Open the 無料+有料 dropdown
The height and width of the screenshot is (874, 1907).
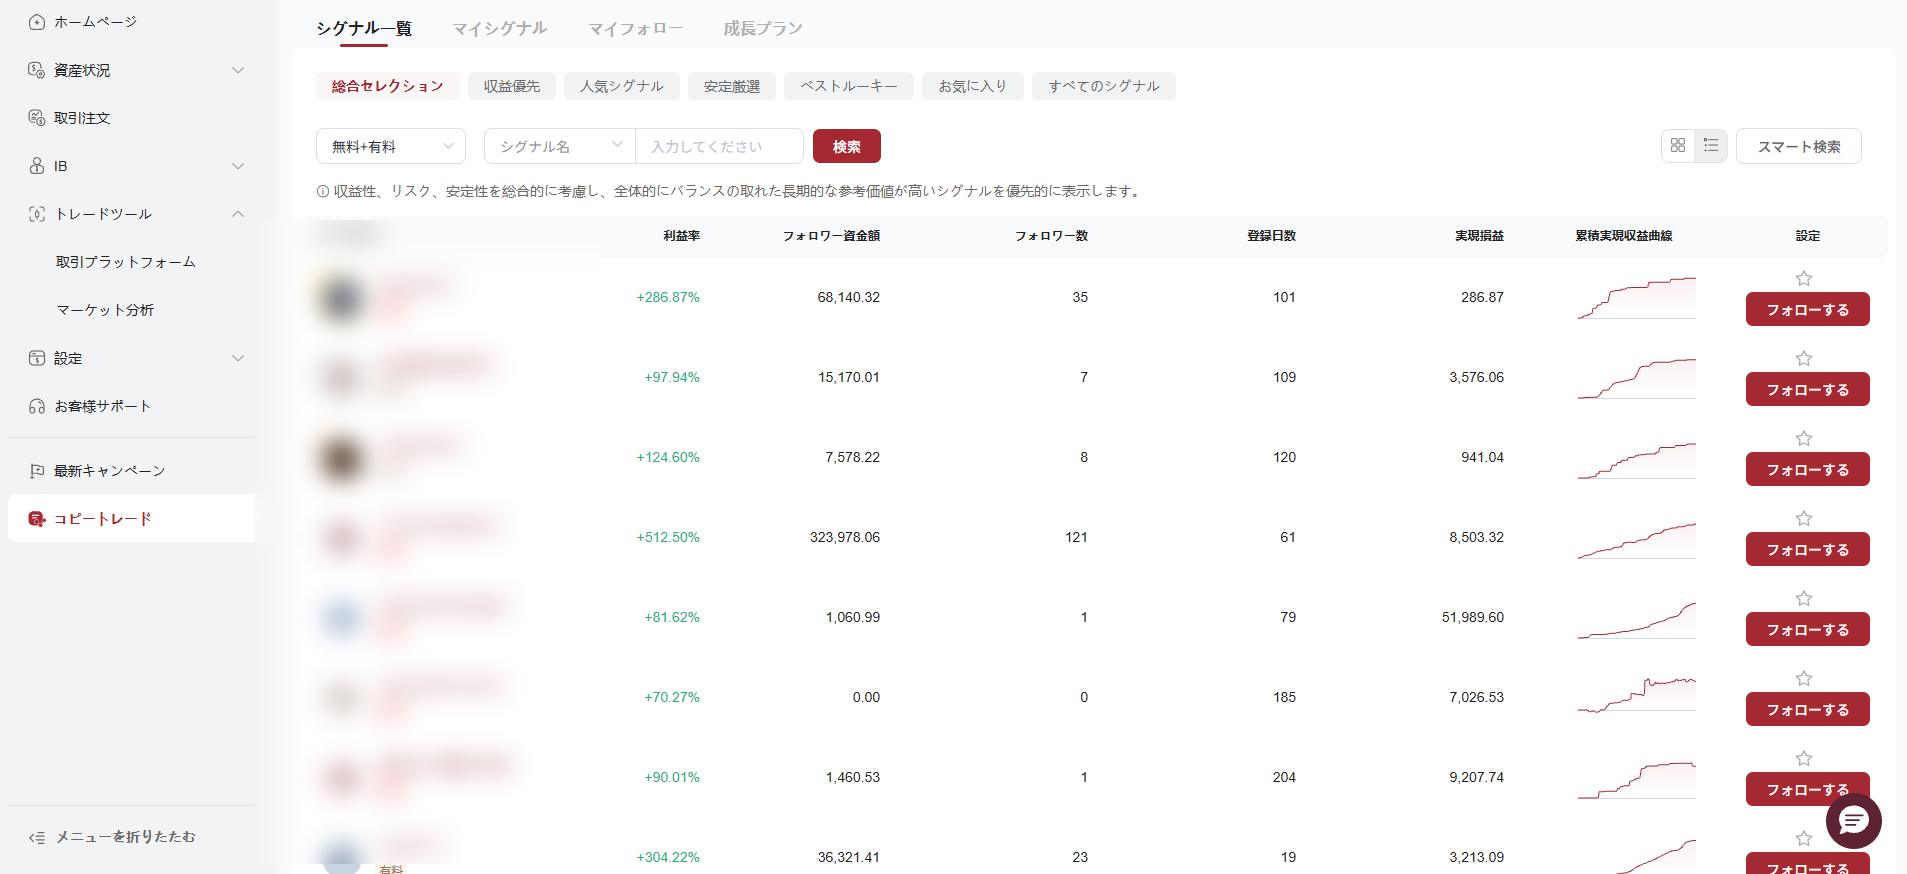click(391, 146)
